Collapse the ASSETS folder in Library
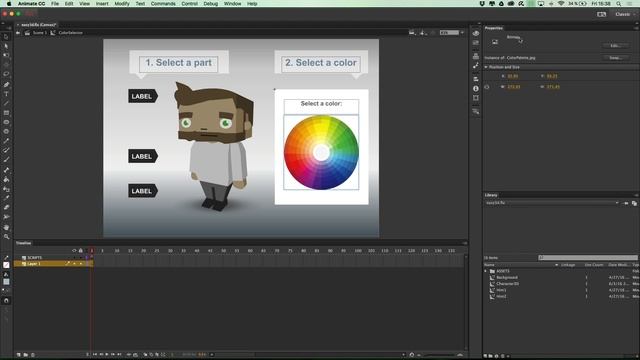 pyautogui.click(x=486, y=271)
